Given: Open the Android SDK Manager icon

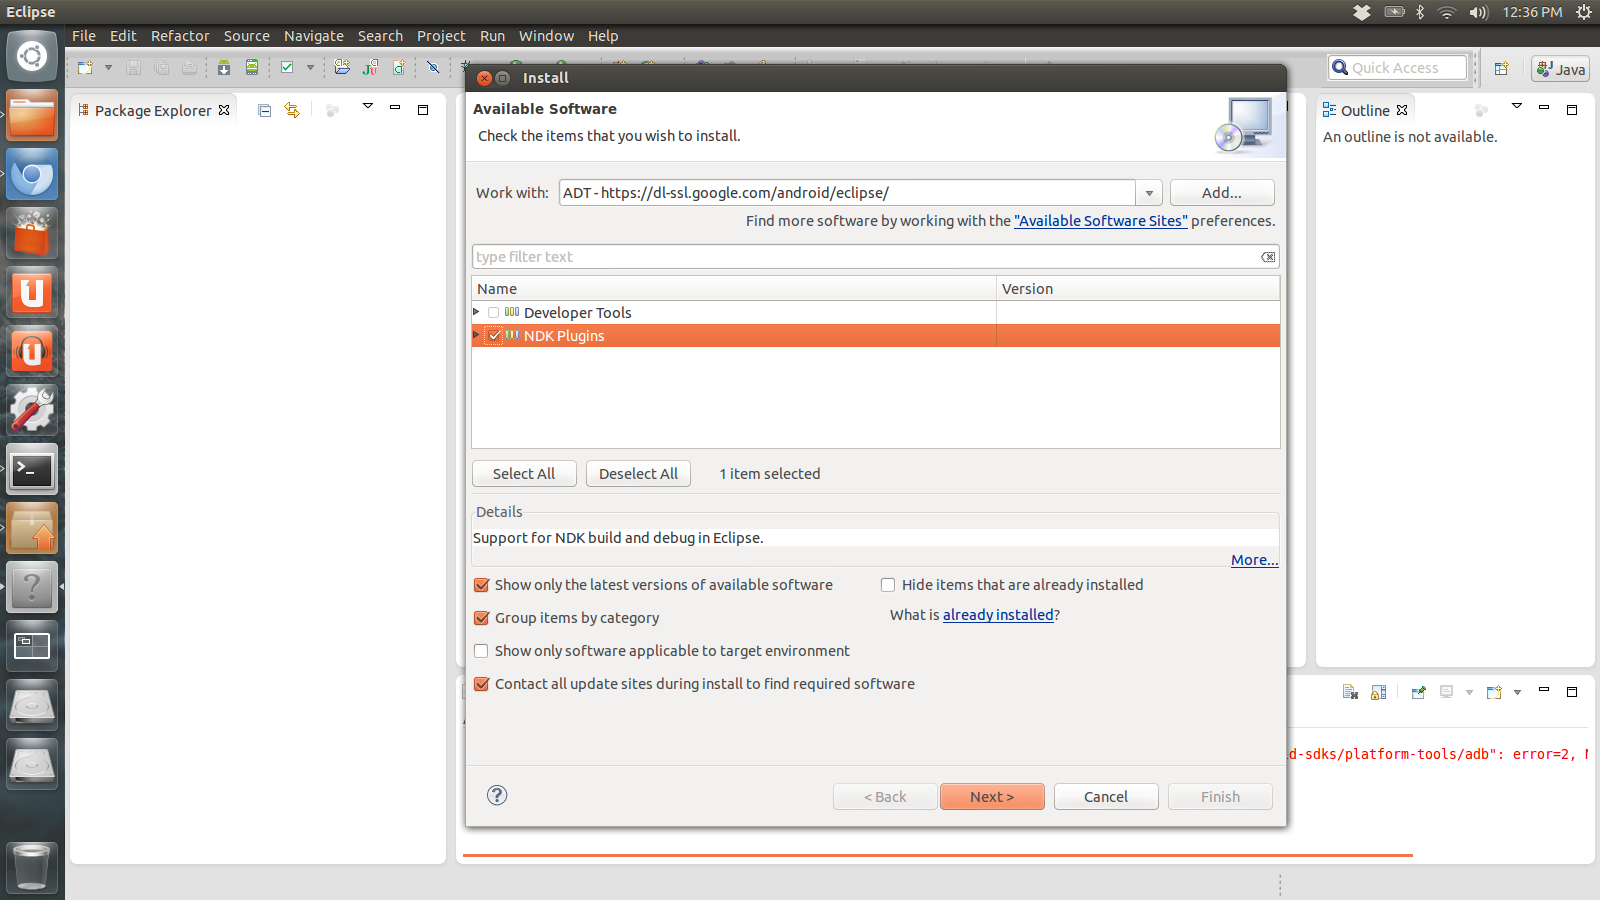Looking at the screenshot, I should click(x=224, y=68).
